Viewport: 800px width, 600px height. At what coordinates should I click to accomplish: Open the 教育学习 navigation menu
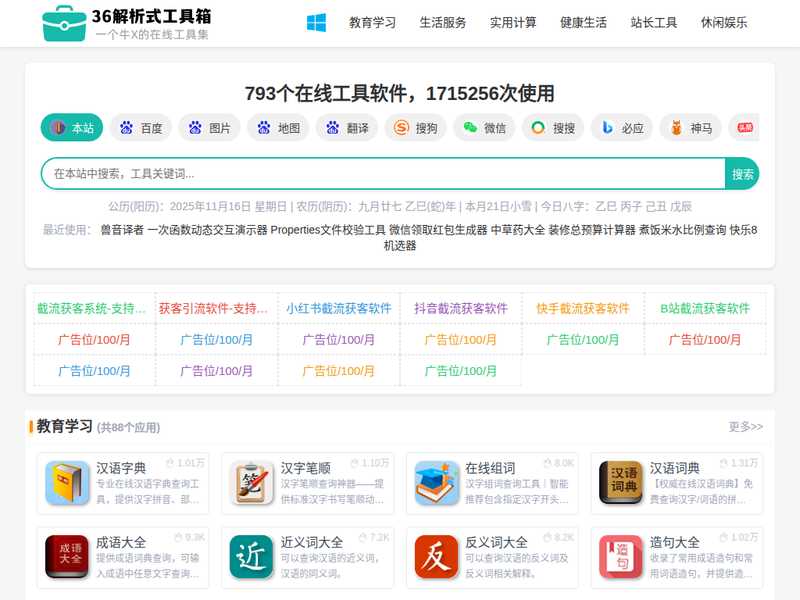pyautogui.click(x=372, y=22)
